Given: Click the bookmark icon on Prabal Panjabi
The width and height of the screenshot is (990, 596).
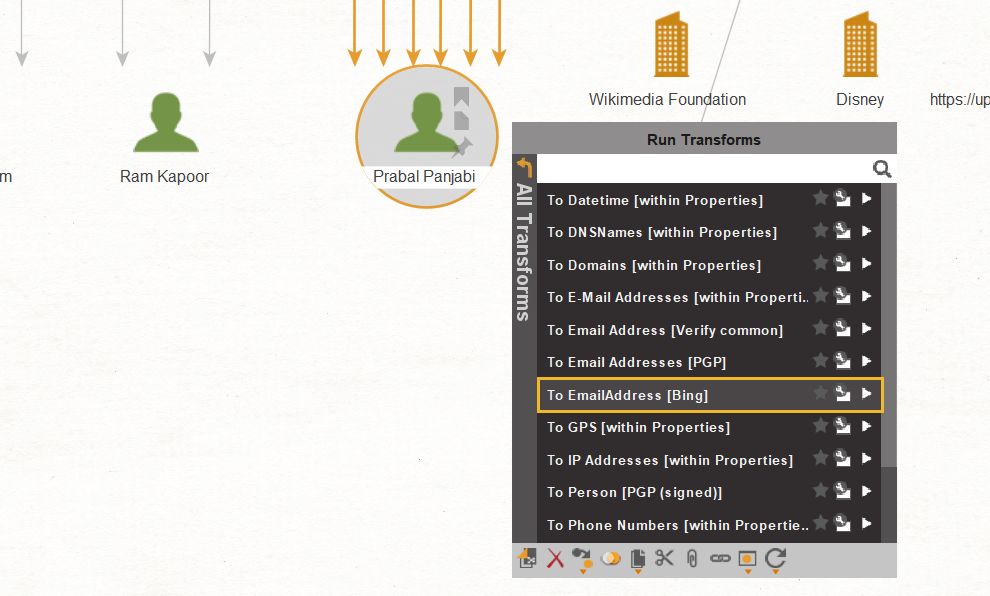Looking at the screenshot, I should coord(462,97).
